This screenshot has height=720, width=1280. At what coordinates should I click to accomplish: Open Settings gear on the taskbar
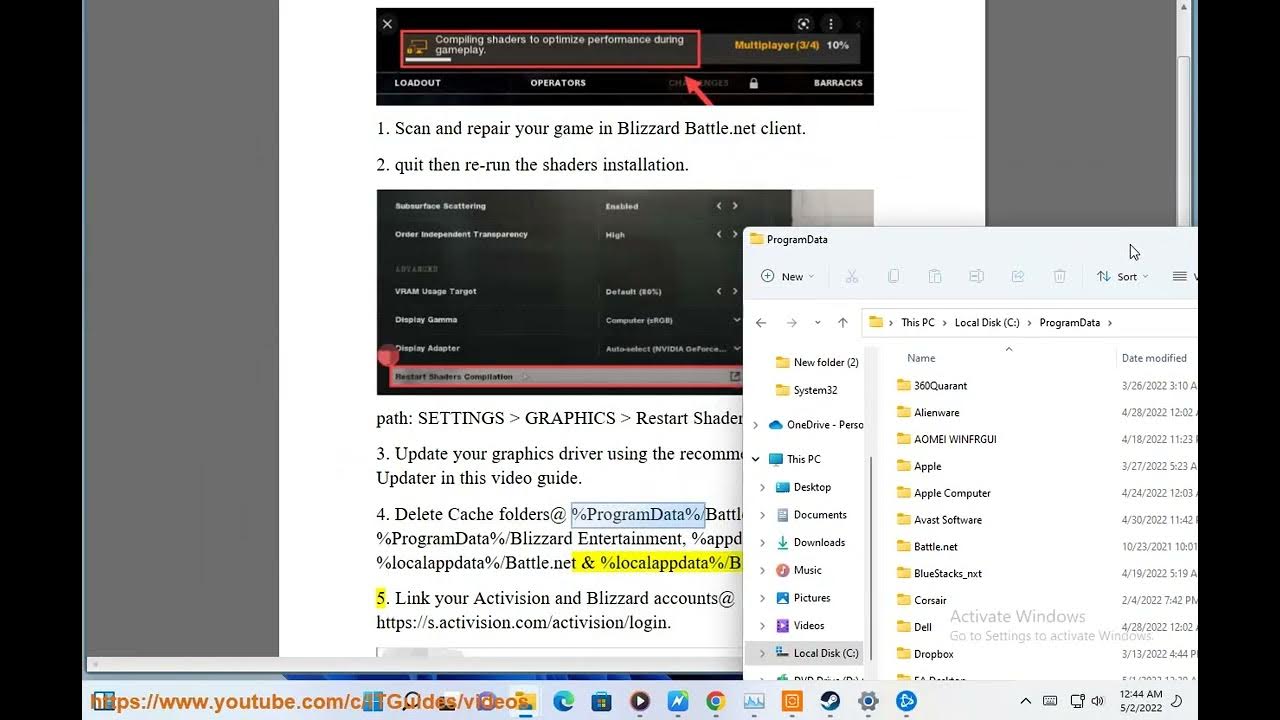click(x=868, y=701)
